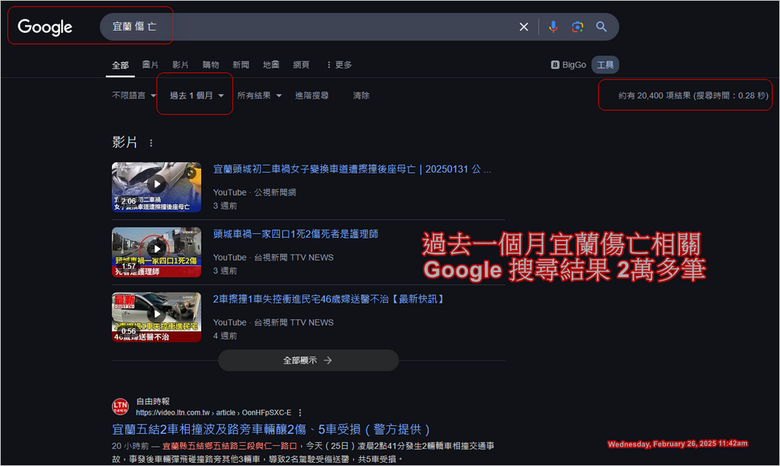
Task: Open video link 宜蘭頭城初二車禍女子變換車道
Action: (x=352, y=169)
